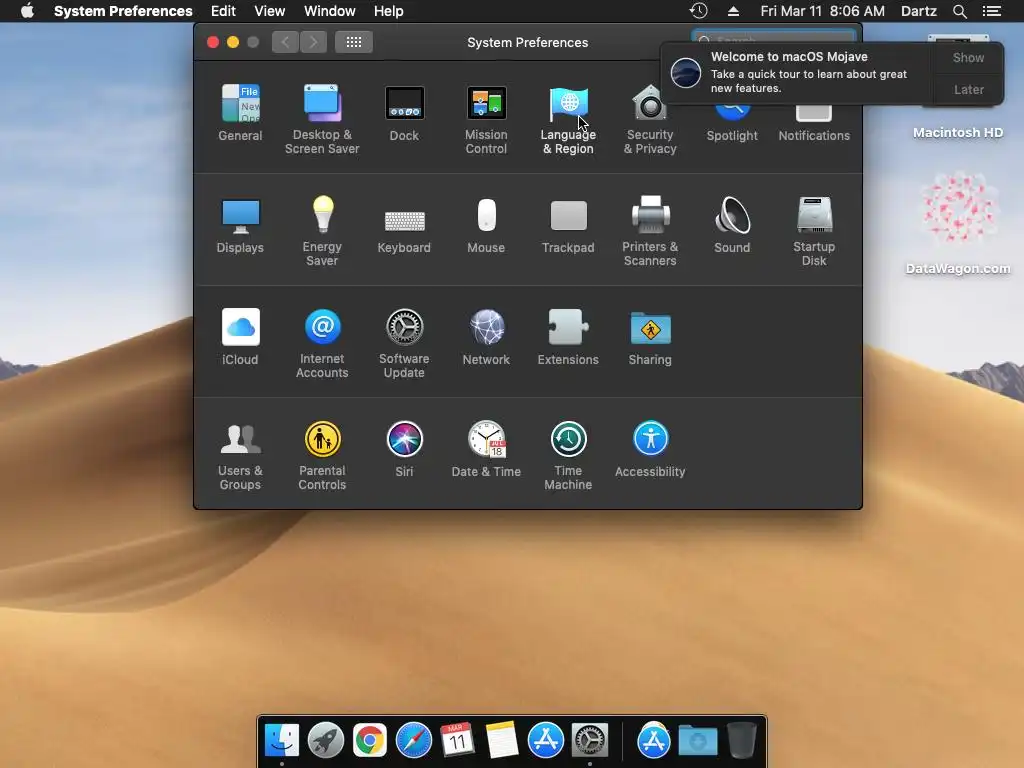Open Extensions preferences
Image resolution: width=1024 pixels, height=768 pixels.
click(568, 337)
